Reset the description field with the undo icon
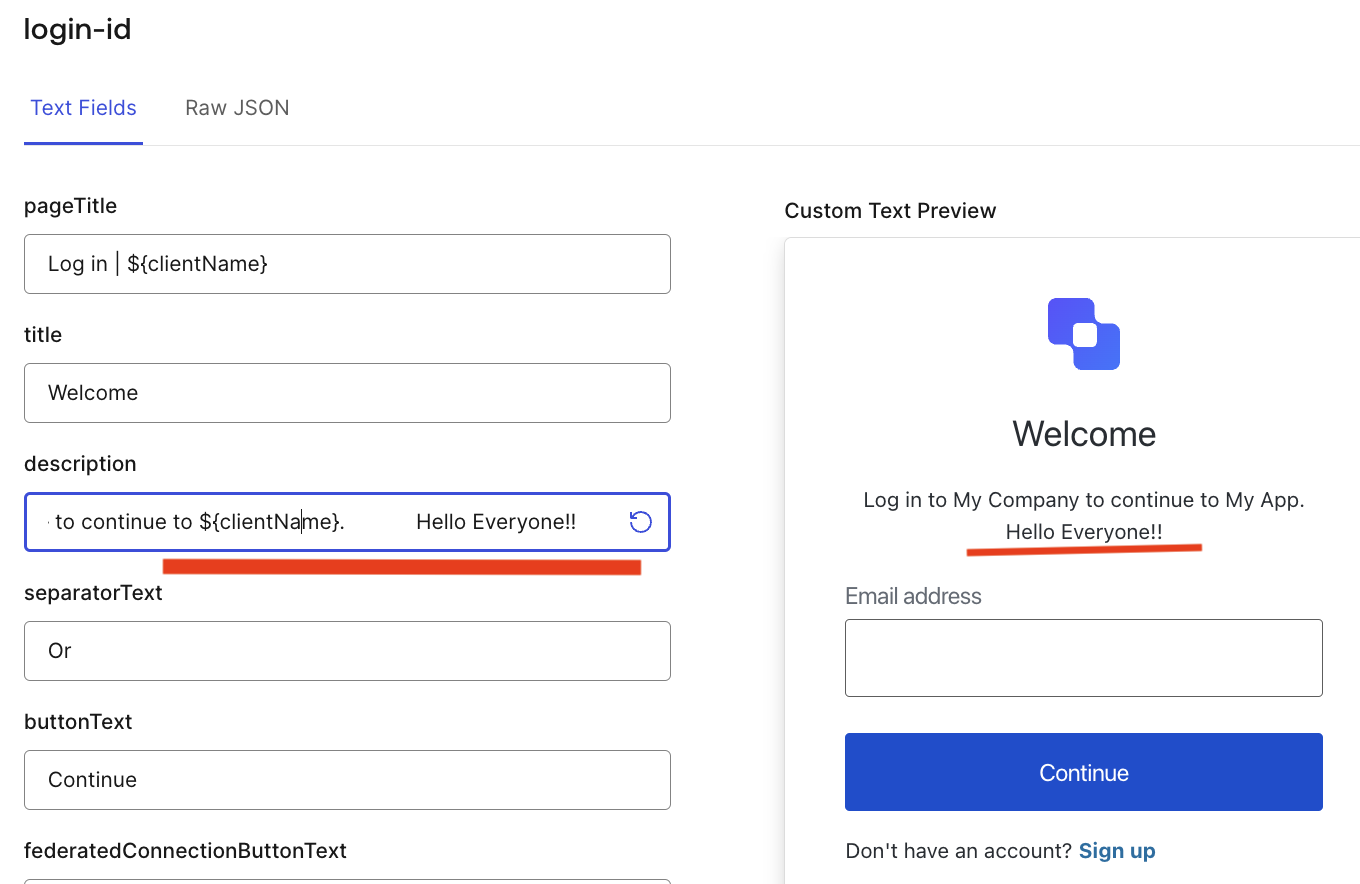Screen dimensions: 1360x884 coord(640,522)
